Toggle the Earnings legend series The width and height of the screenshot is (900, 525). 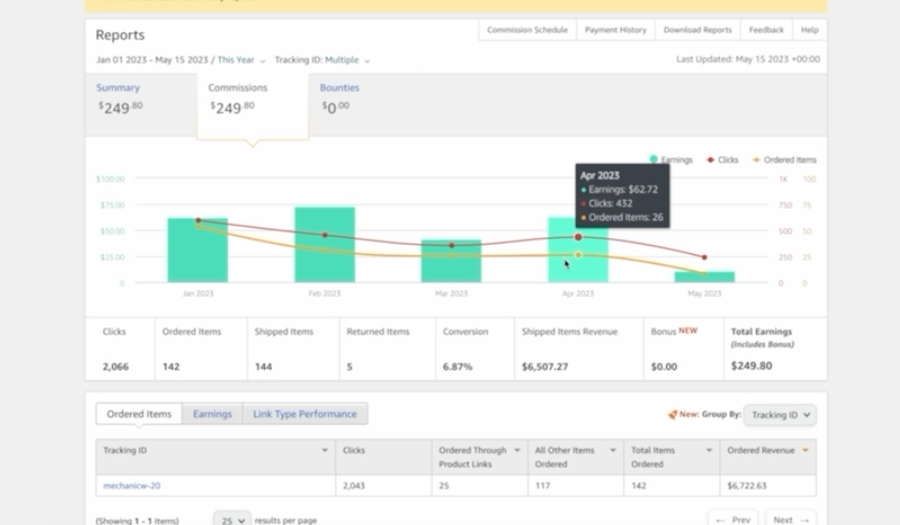[x=670, y=160]
